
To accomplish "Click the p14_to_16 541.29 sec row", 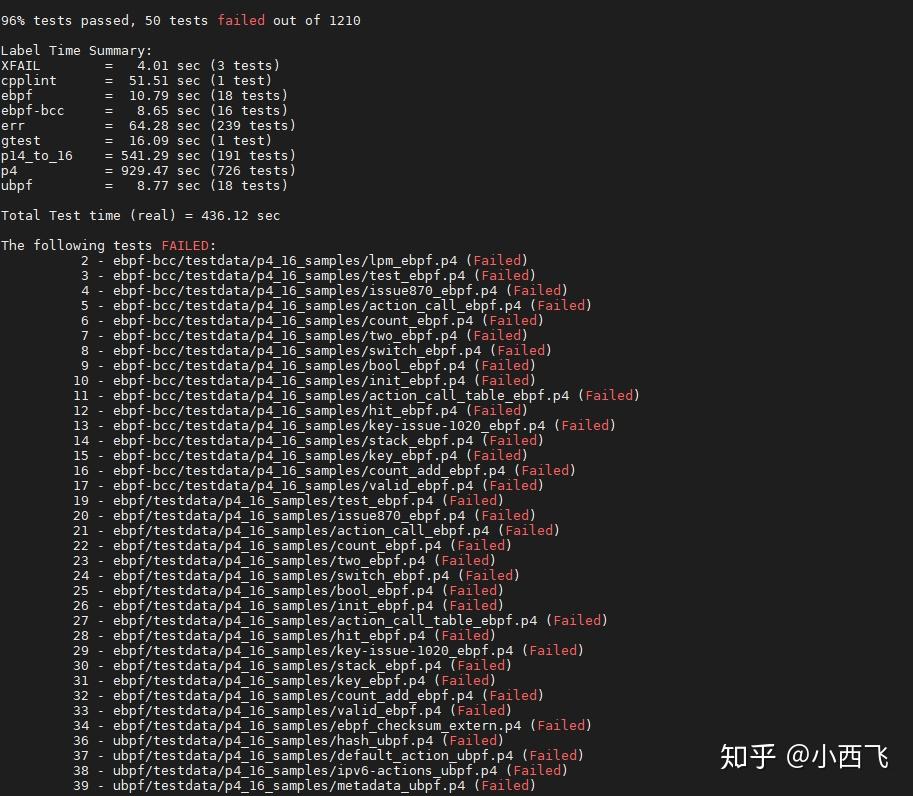I will pyautogui.click(x=148, y=155).
